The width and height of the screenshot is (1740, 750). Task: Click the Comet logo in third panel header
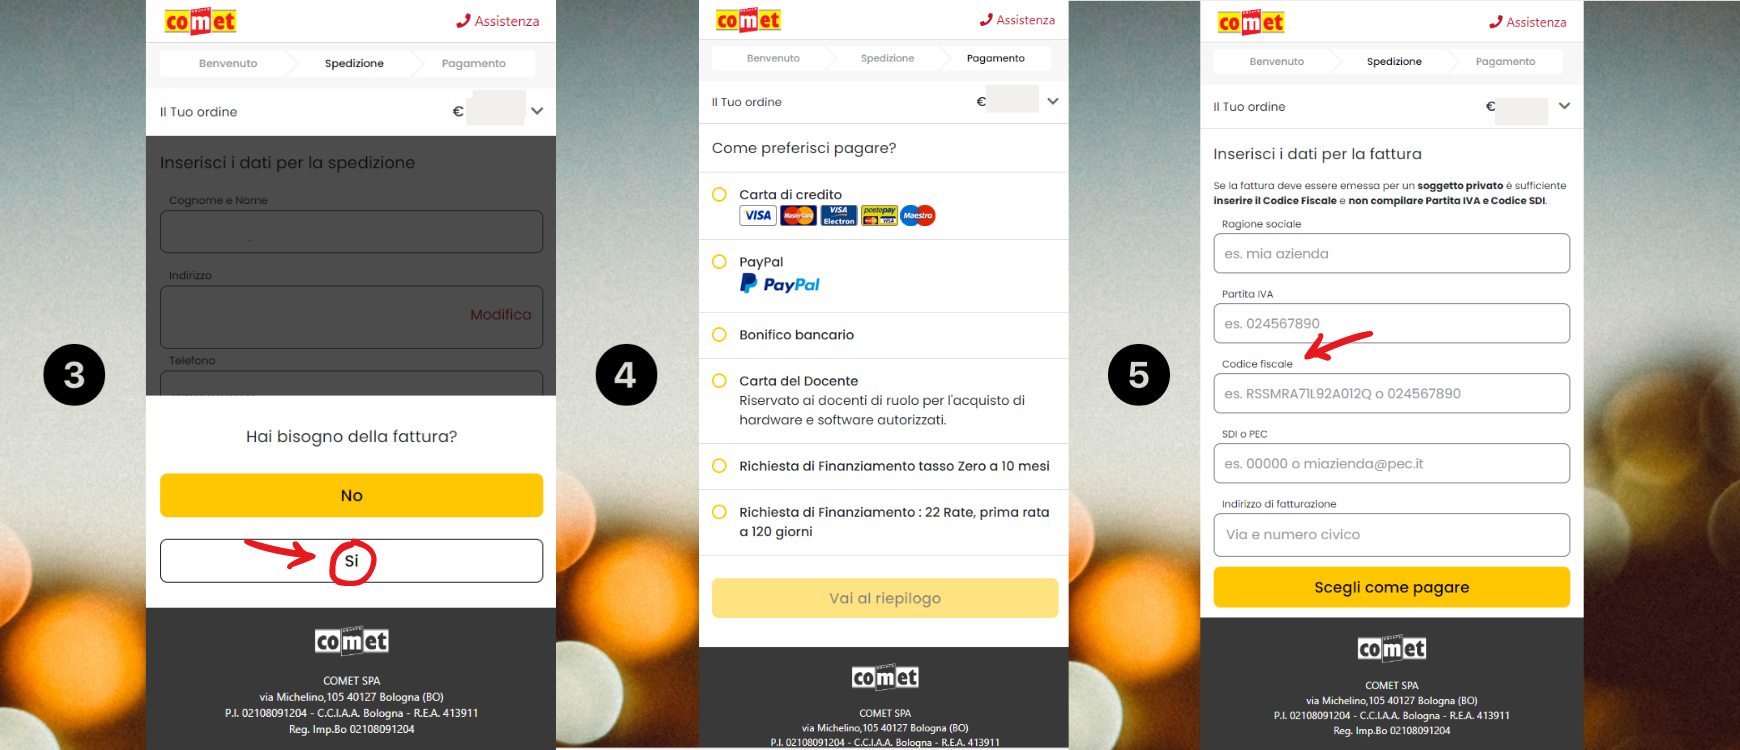click(x=1251, y=22)
